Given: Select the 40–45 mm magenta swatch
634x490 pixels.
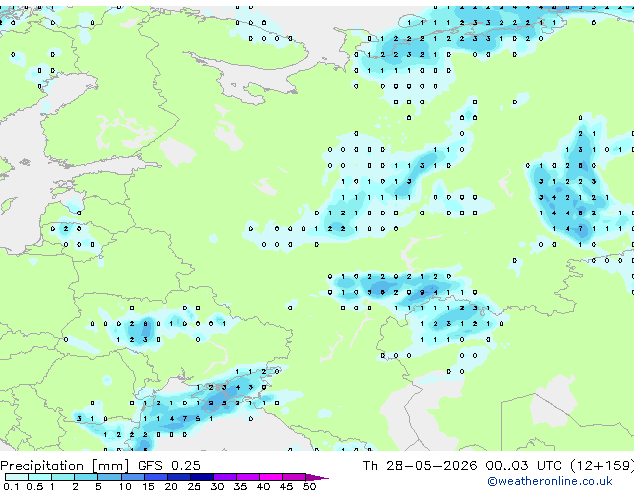Looking at the screenshot, I should click(271, 477).
